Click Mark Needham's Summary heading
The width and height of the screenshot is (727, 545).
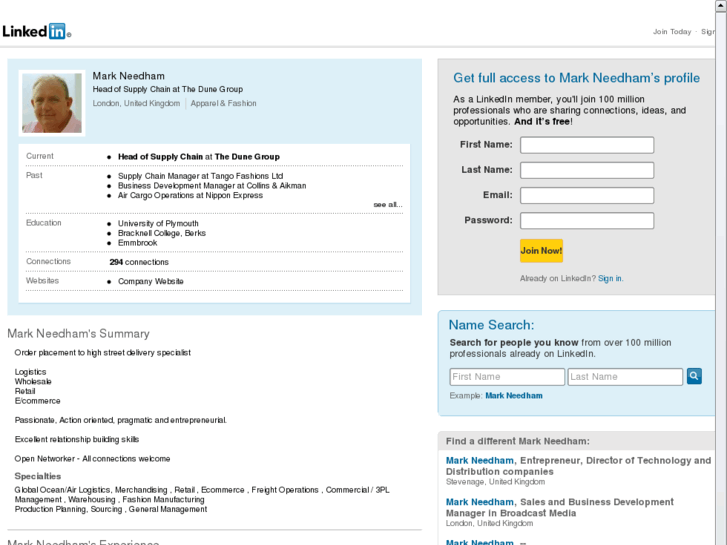tap(78, 333)
